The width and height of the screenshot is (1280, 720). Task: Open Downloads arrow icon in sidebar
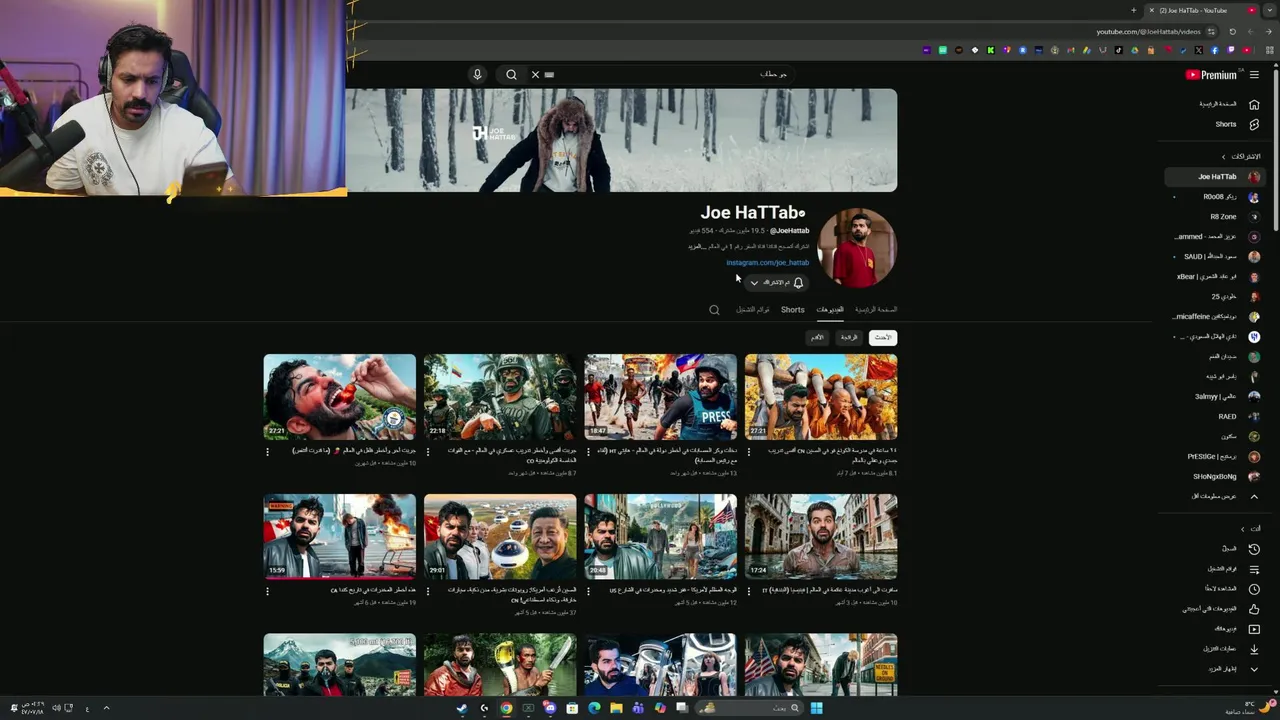click(x=1254, y=649)
